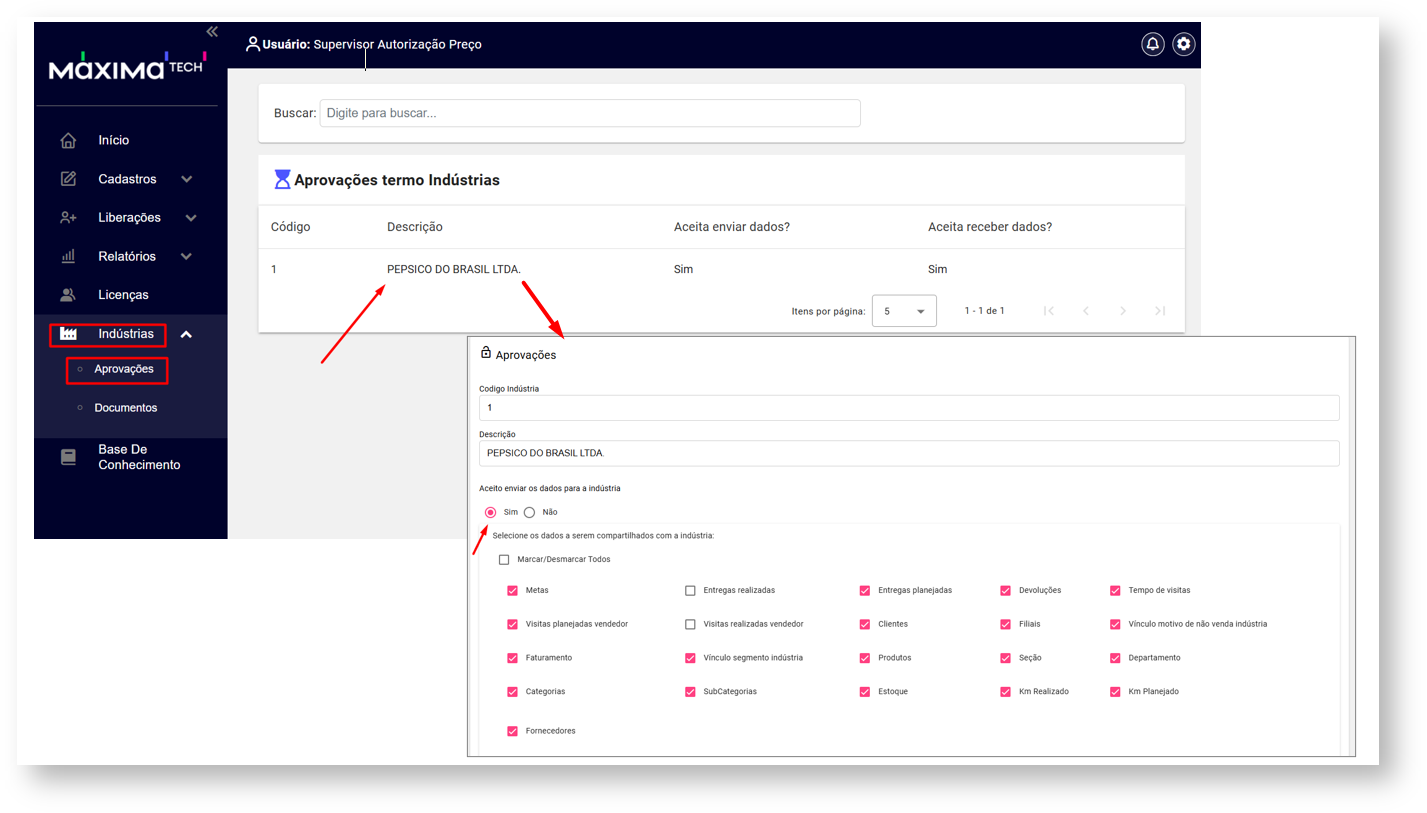The image size is (1427, 813).
Task: Click the Buscar search field
Action: pos(589,113)
